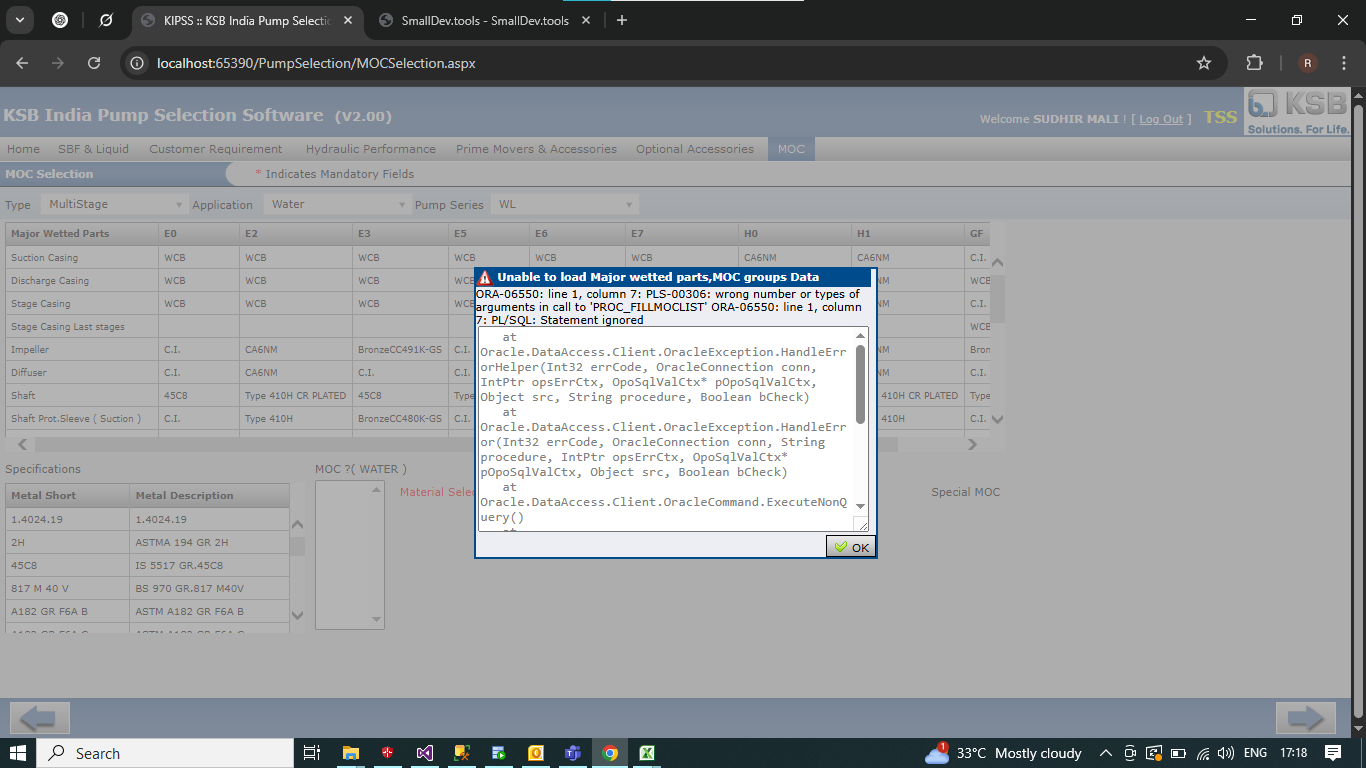Click the MOC list box scroll-down arrow
1366x768 pixels.
pos(376,620)
